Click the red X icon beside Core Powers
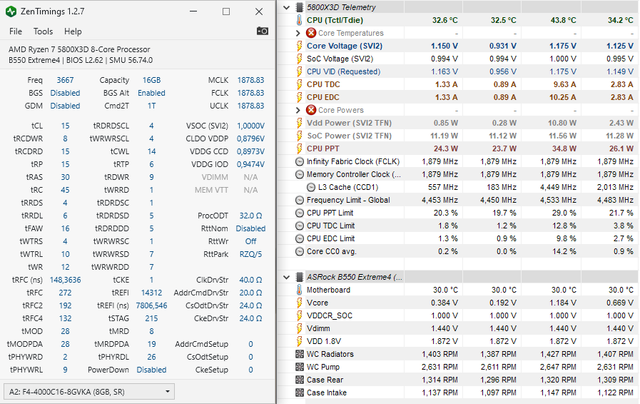 coord(311,110)
